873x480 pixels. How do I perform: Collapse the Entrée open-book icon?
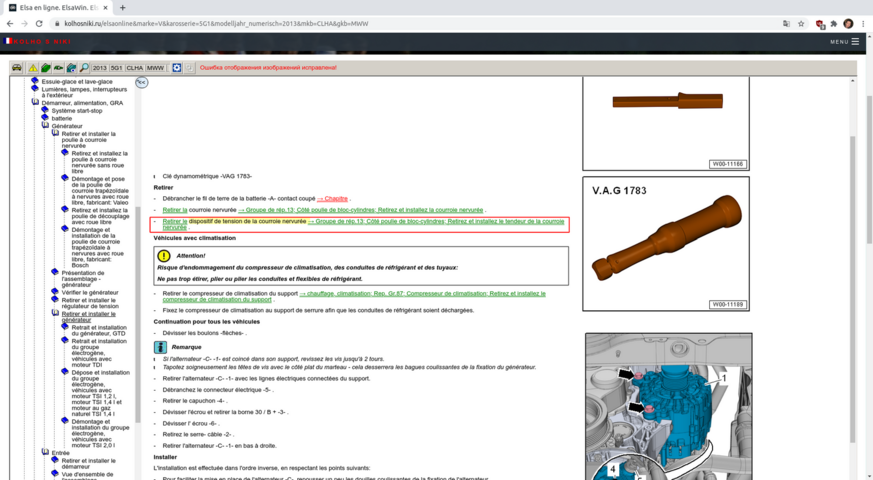coord(45,452)
